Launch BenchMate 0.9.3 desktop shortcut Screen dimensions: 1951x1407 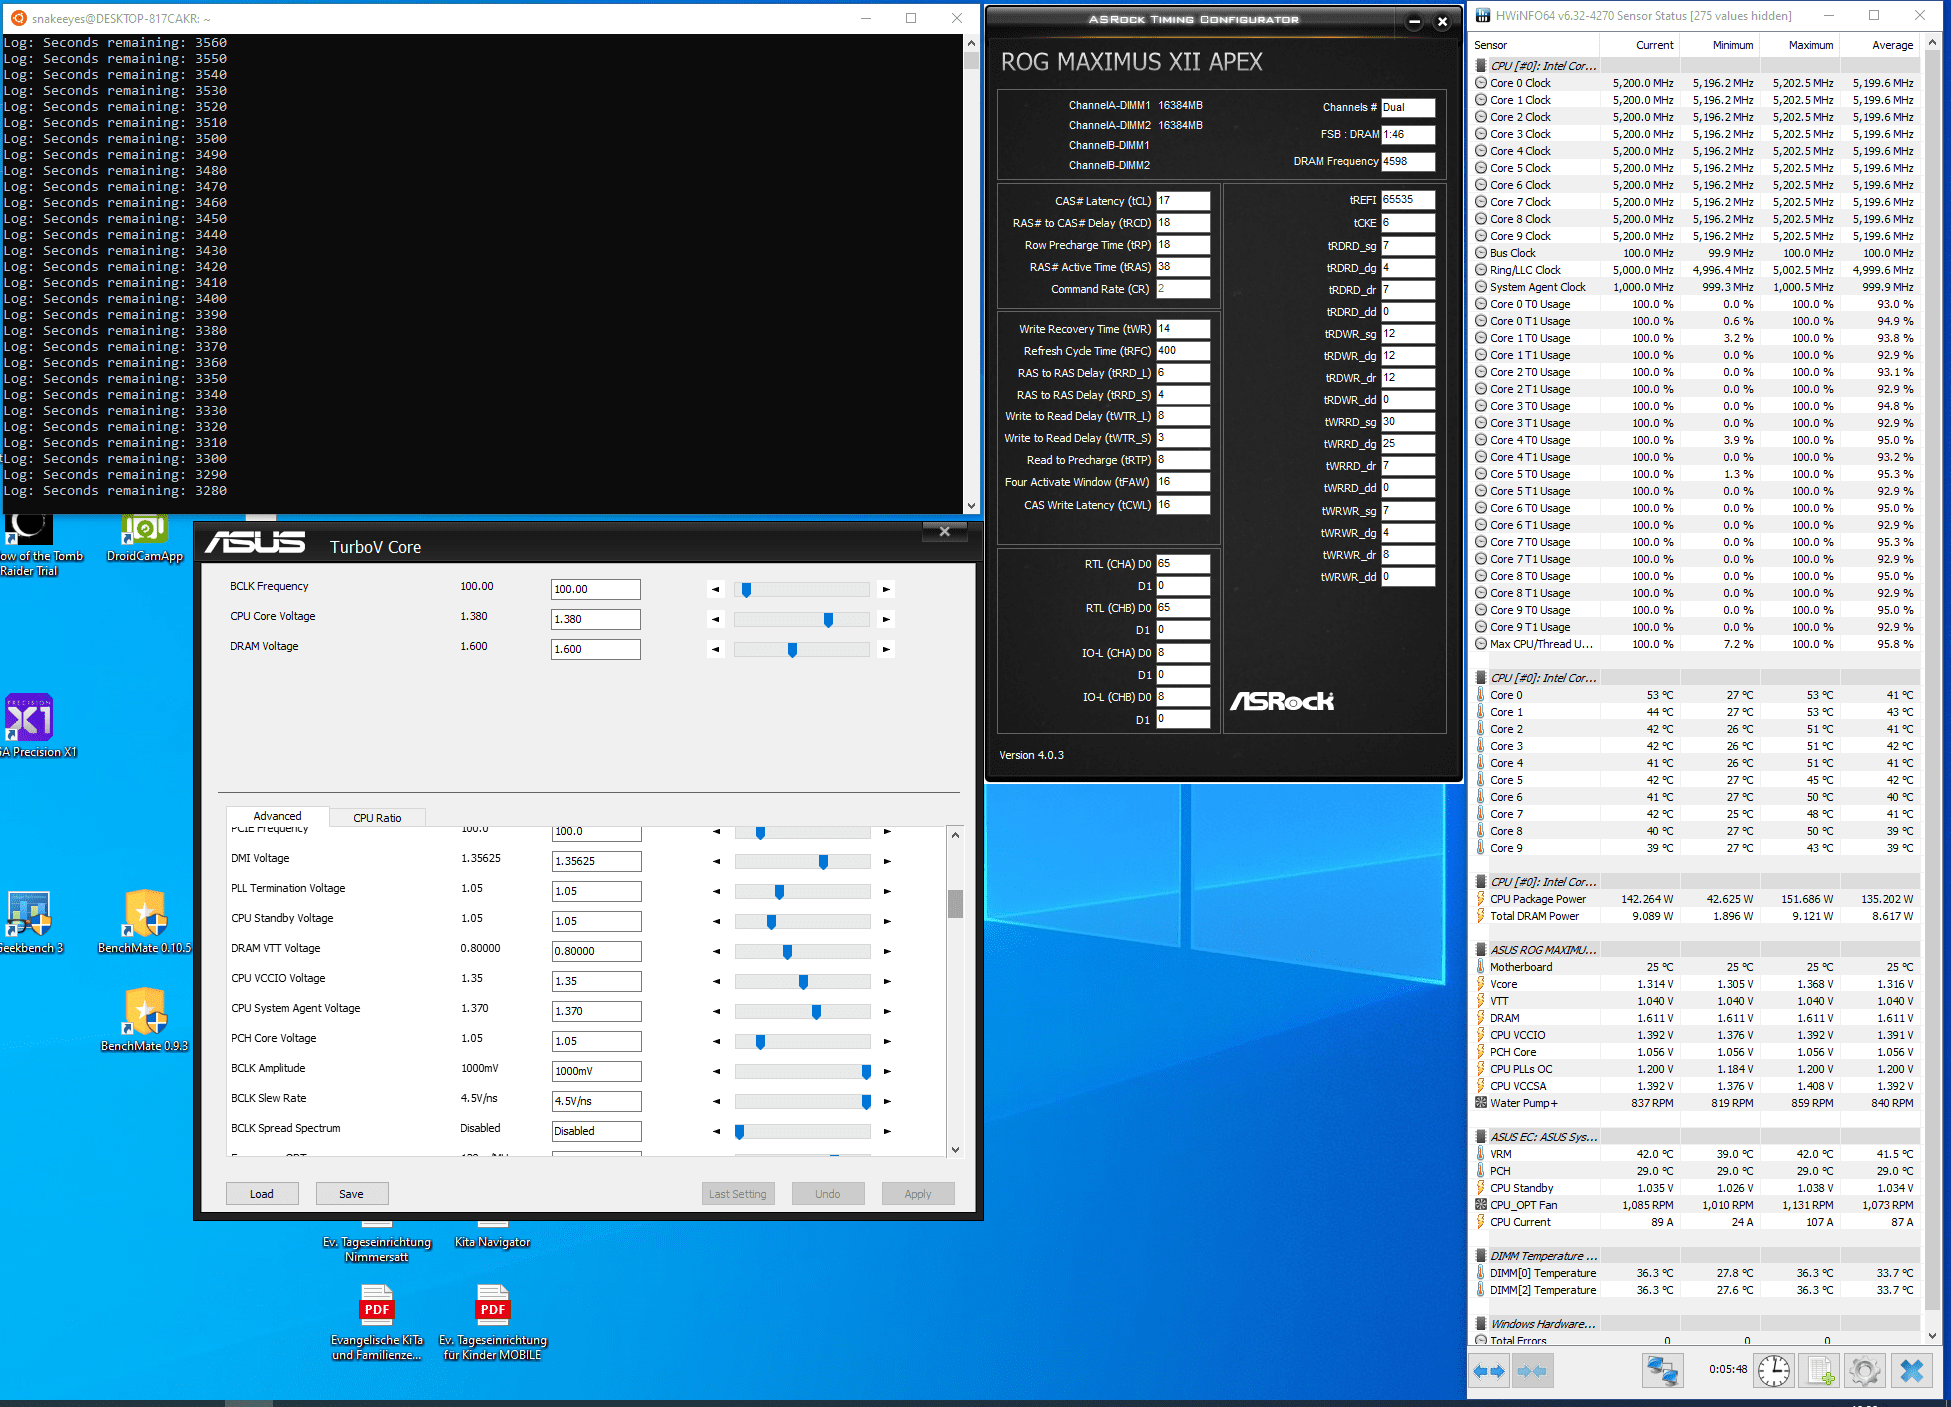145,1020
